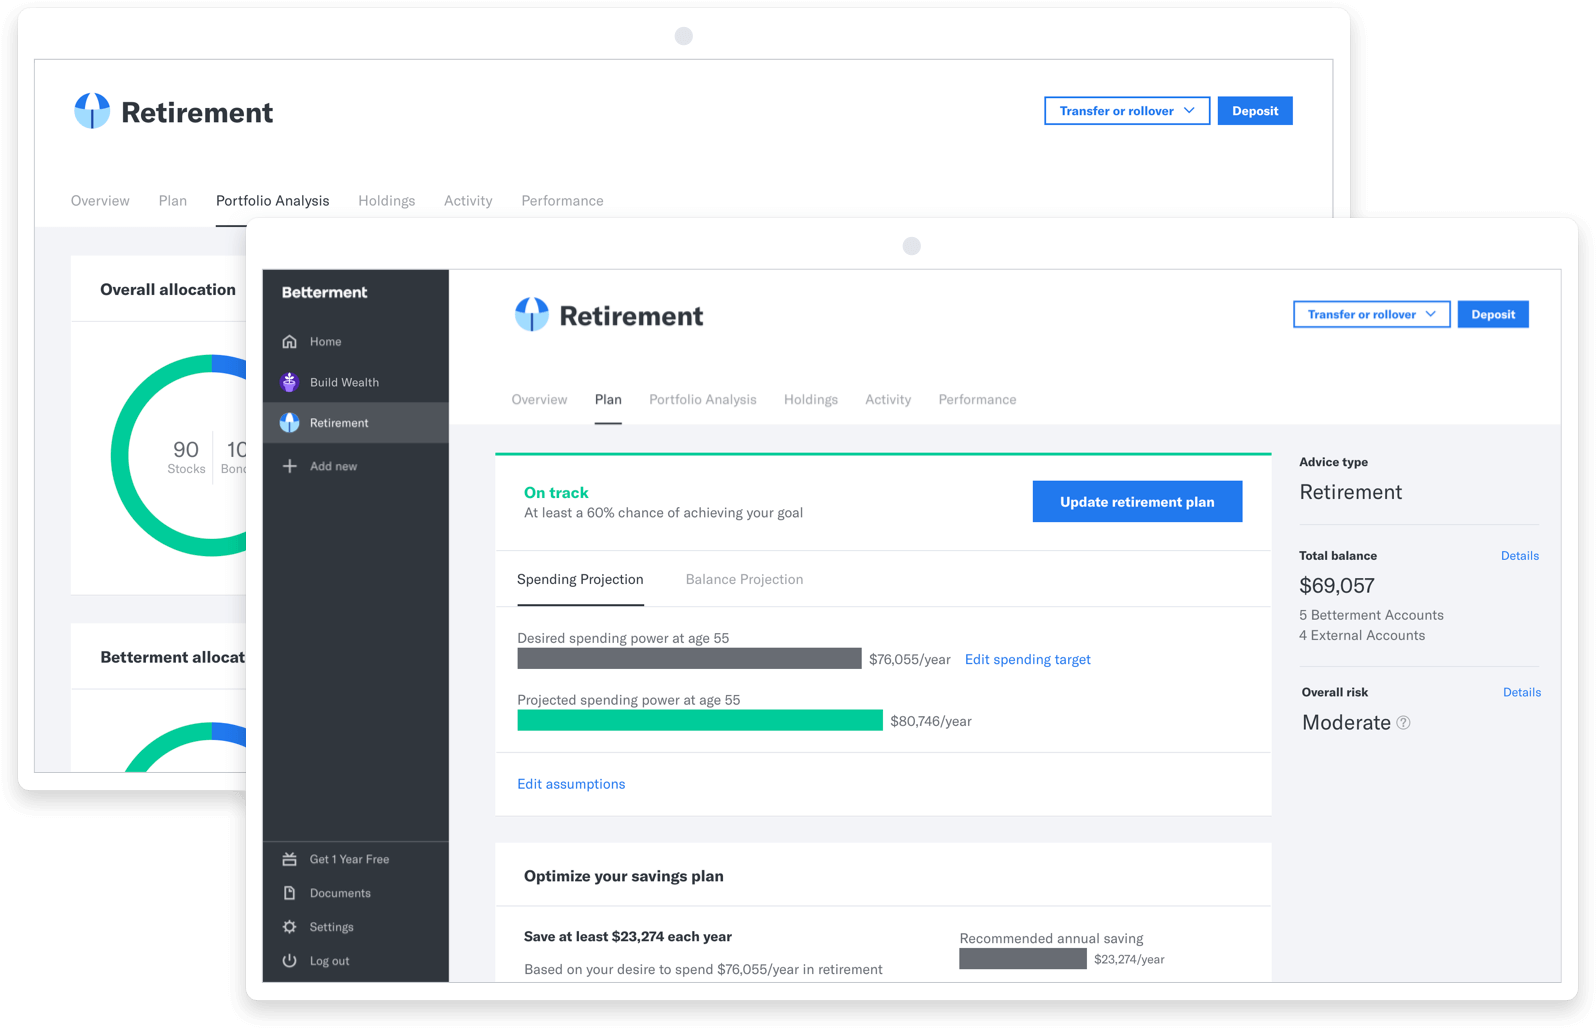Expand the front Transfer or rollover dropdown
Screen dimensions: 1596x1028
(1371, 314)
